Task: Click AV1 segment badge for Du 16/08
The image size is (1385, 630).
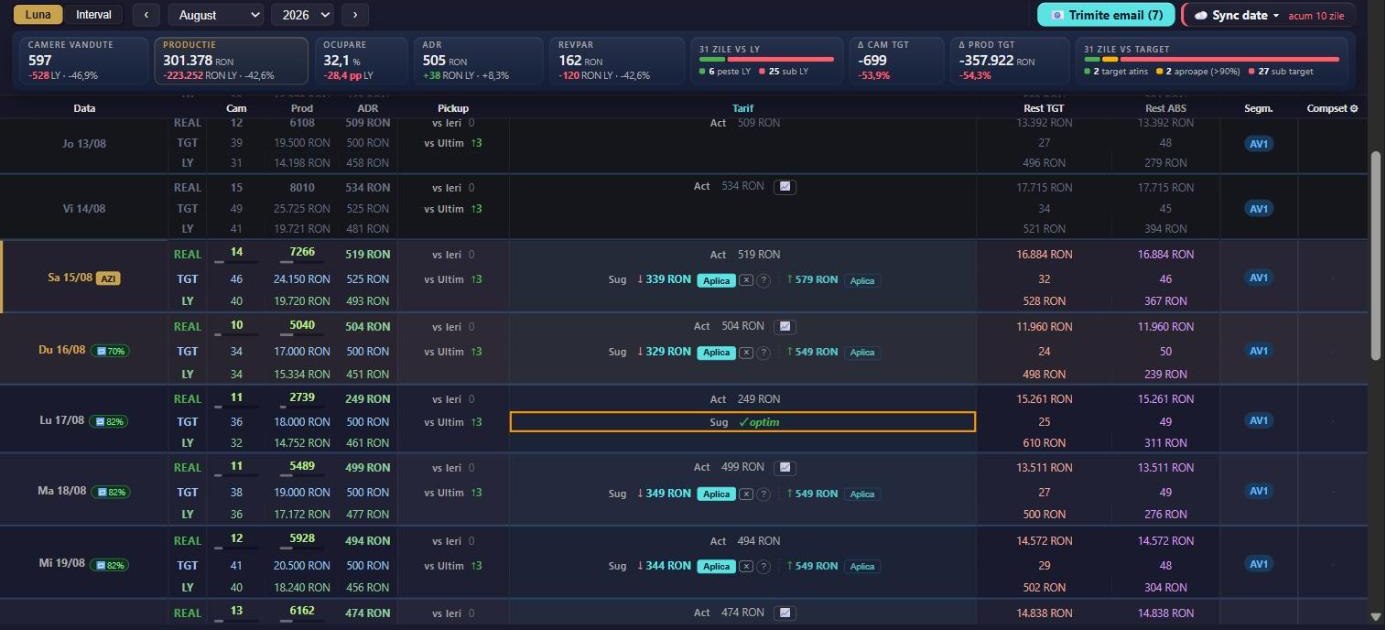Action: (x=1258, y=351)
